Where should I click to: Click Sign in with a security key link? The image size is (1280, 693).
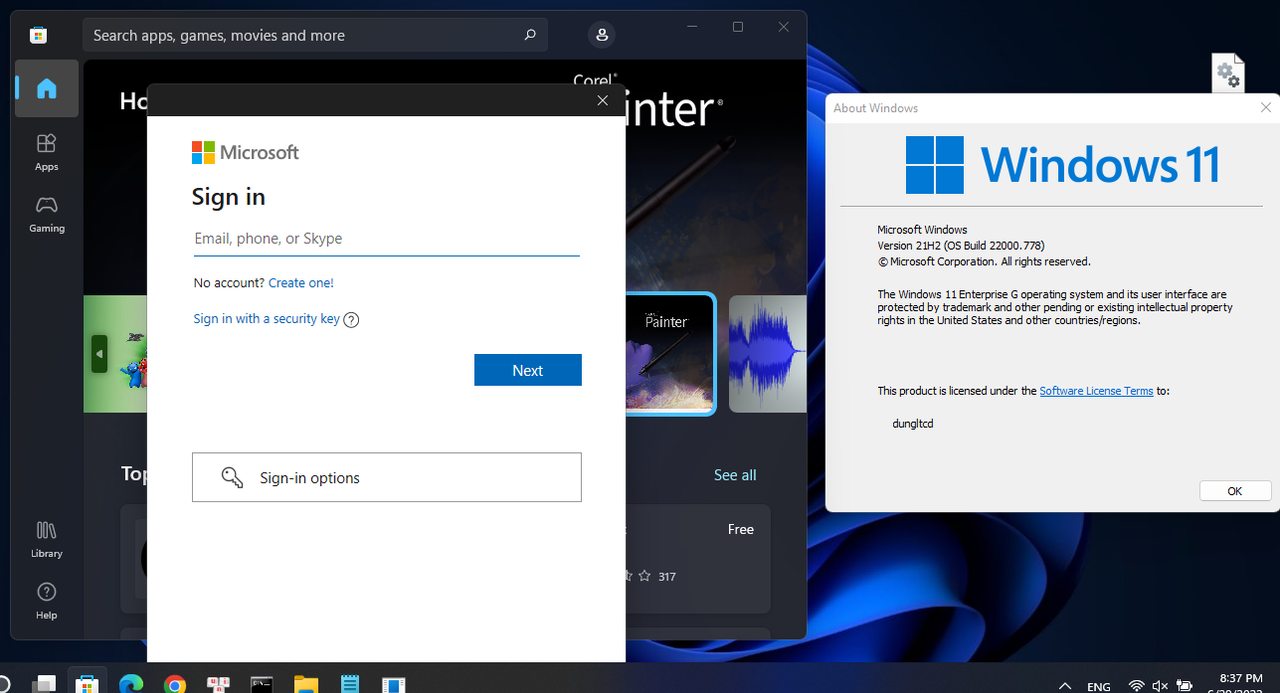point(267,319)
